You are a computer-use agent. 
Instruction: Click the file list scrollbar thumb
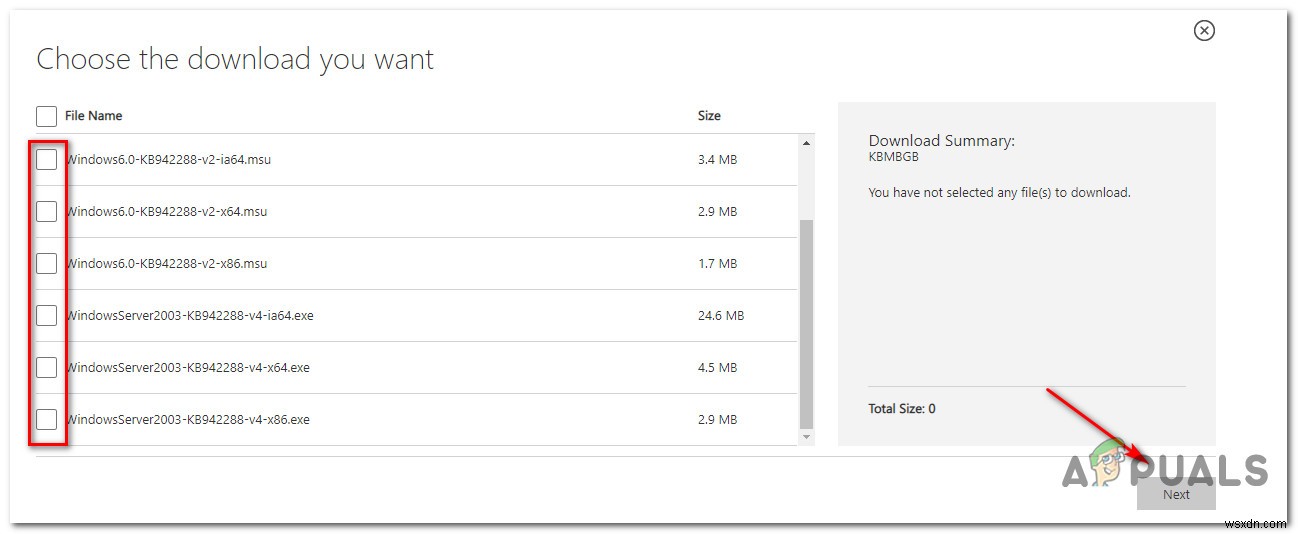point(806,320)
